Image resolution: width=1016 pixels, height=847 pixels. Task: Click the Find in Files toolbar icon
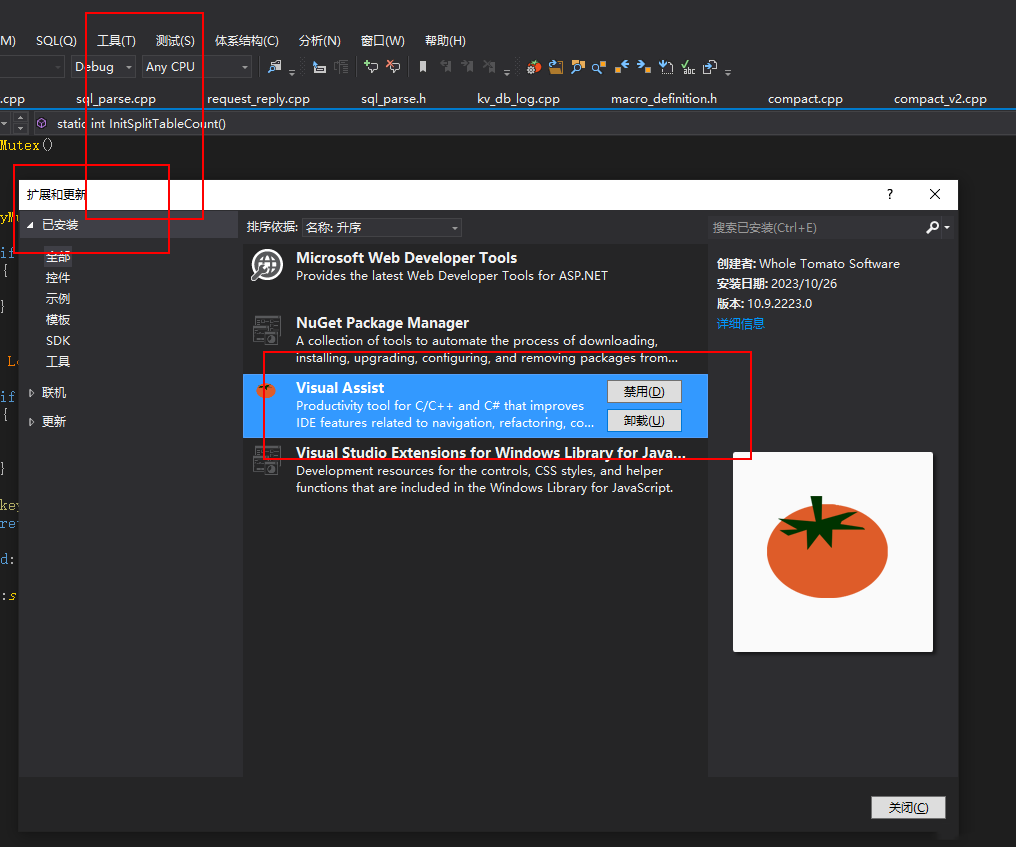click(275, 67)
